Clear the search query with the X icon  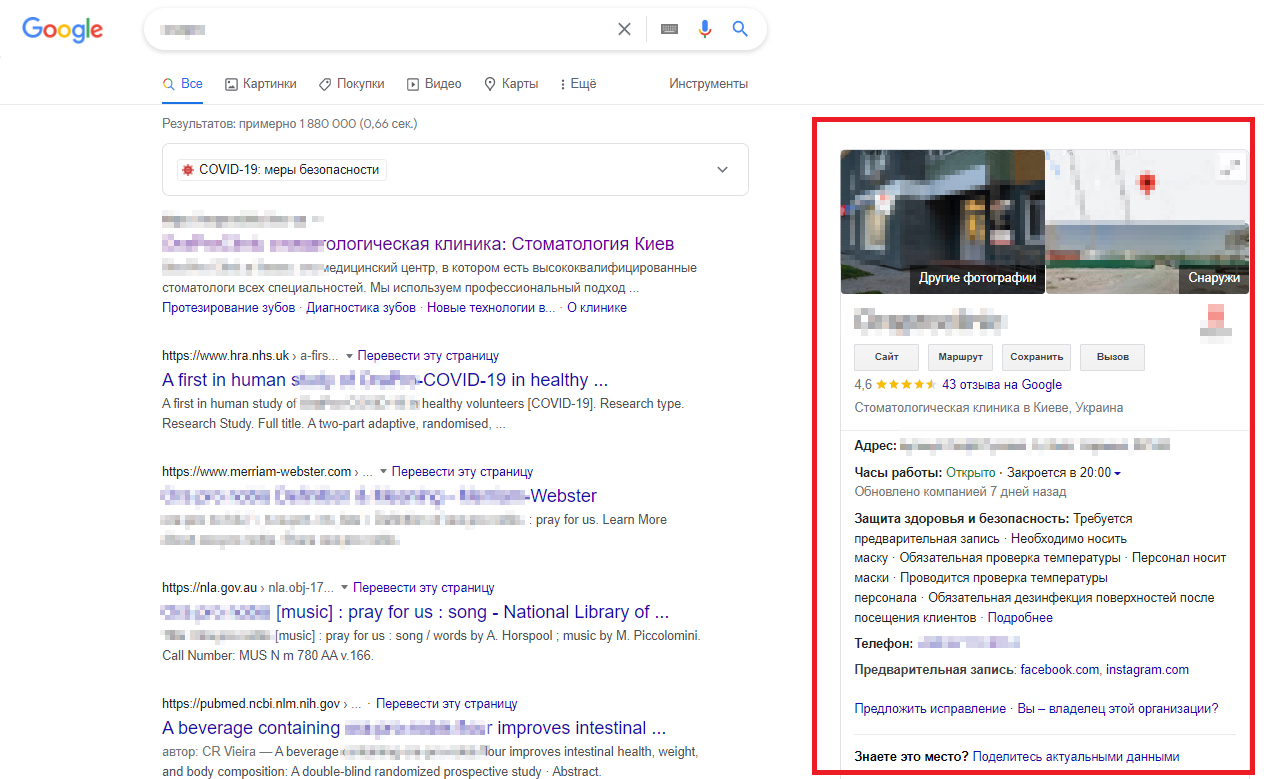(x=624, y=28)
